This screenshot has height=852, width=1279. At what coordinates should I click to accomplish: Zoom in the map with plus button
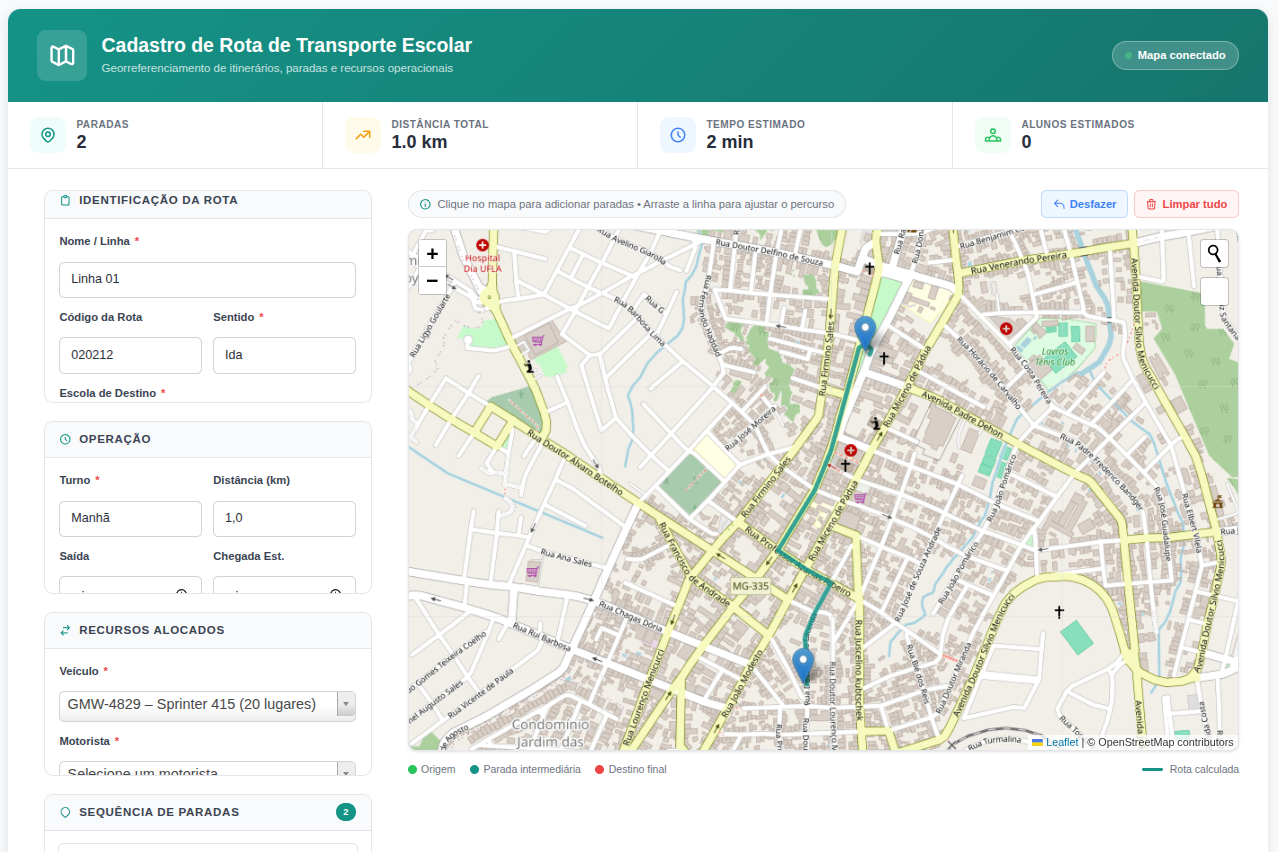point(432,254)
